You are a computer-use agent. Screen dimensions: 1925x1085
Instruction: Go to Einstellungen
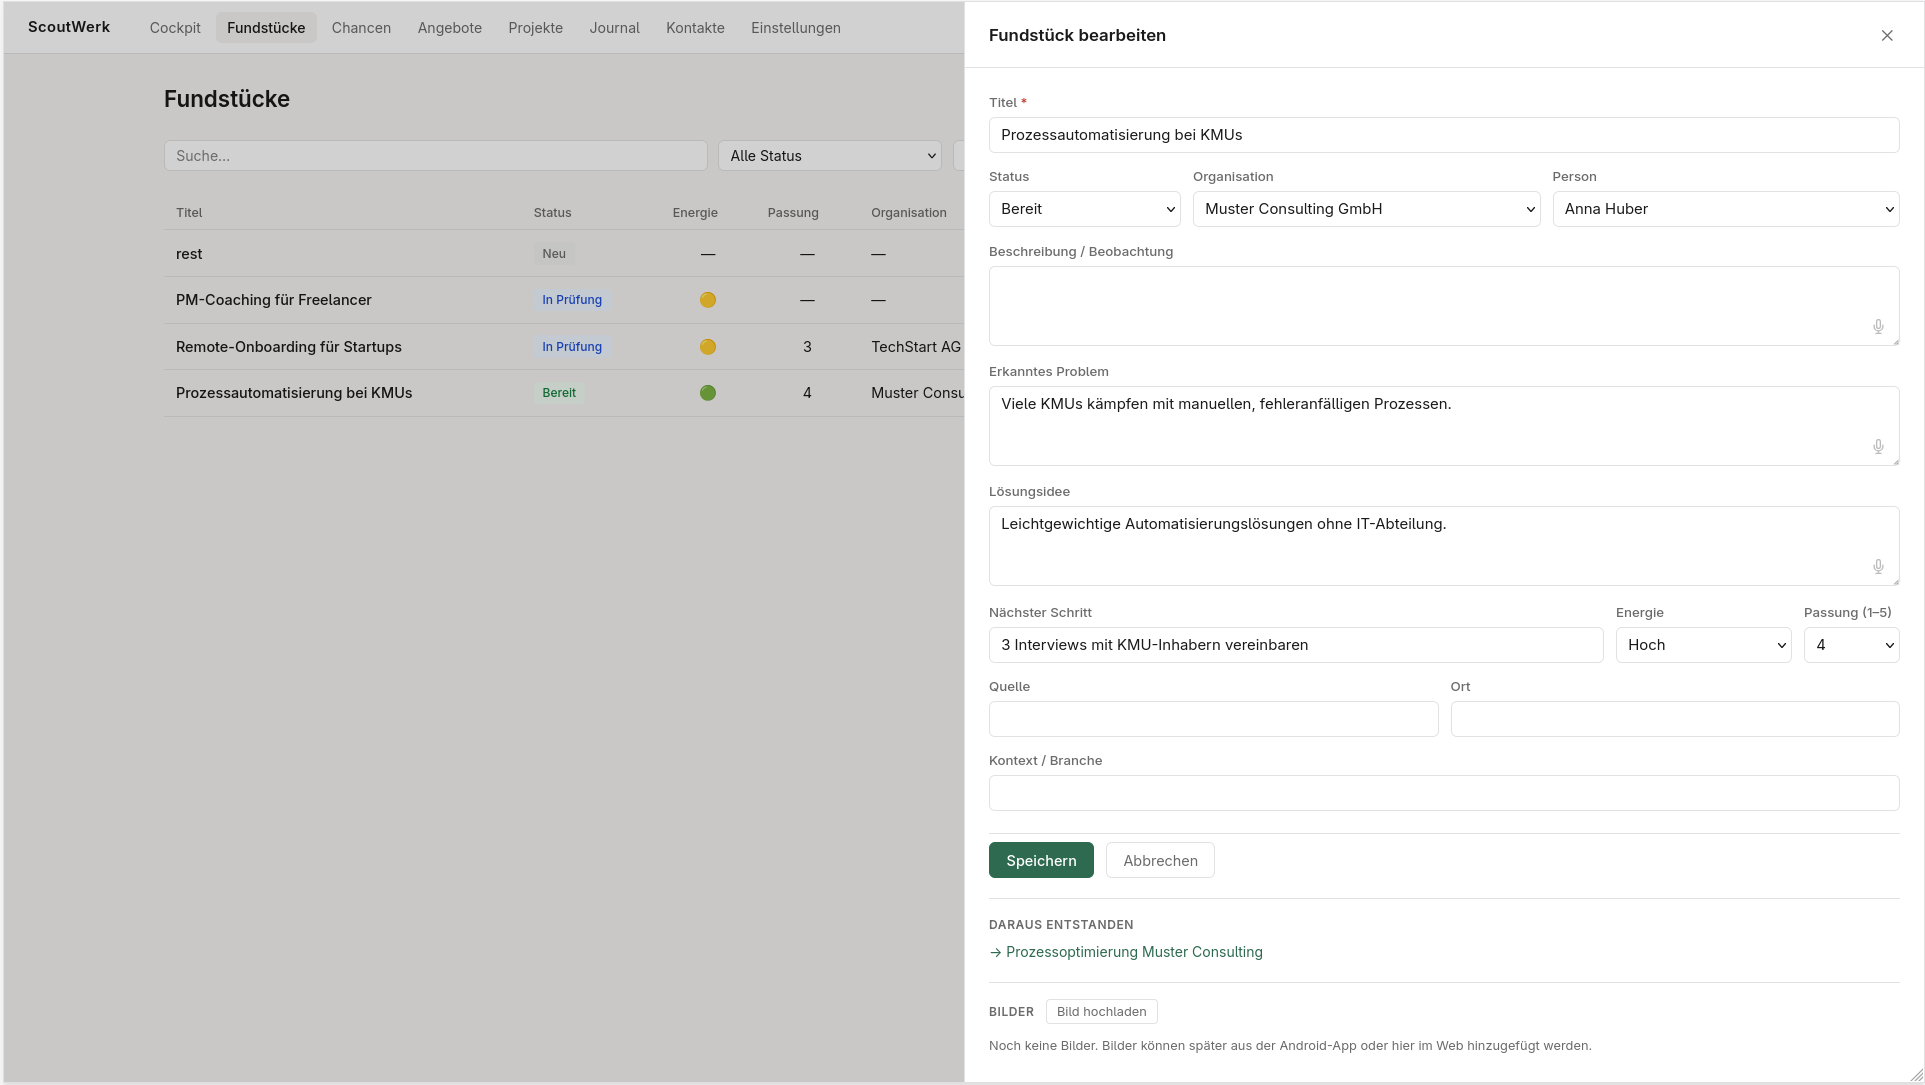[796, 28]
